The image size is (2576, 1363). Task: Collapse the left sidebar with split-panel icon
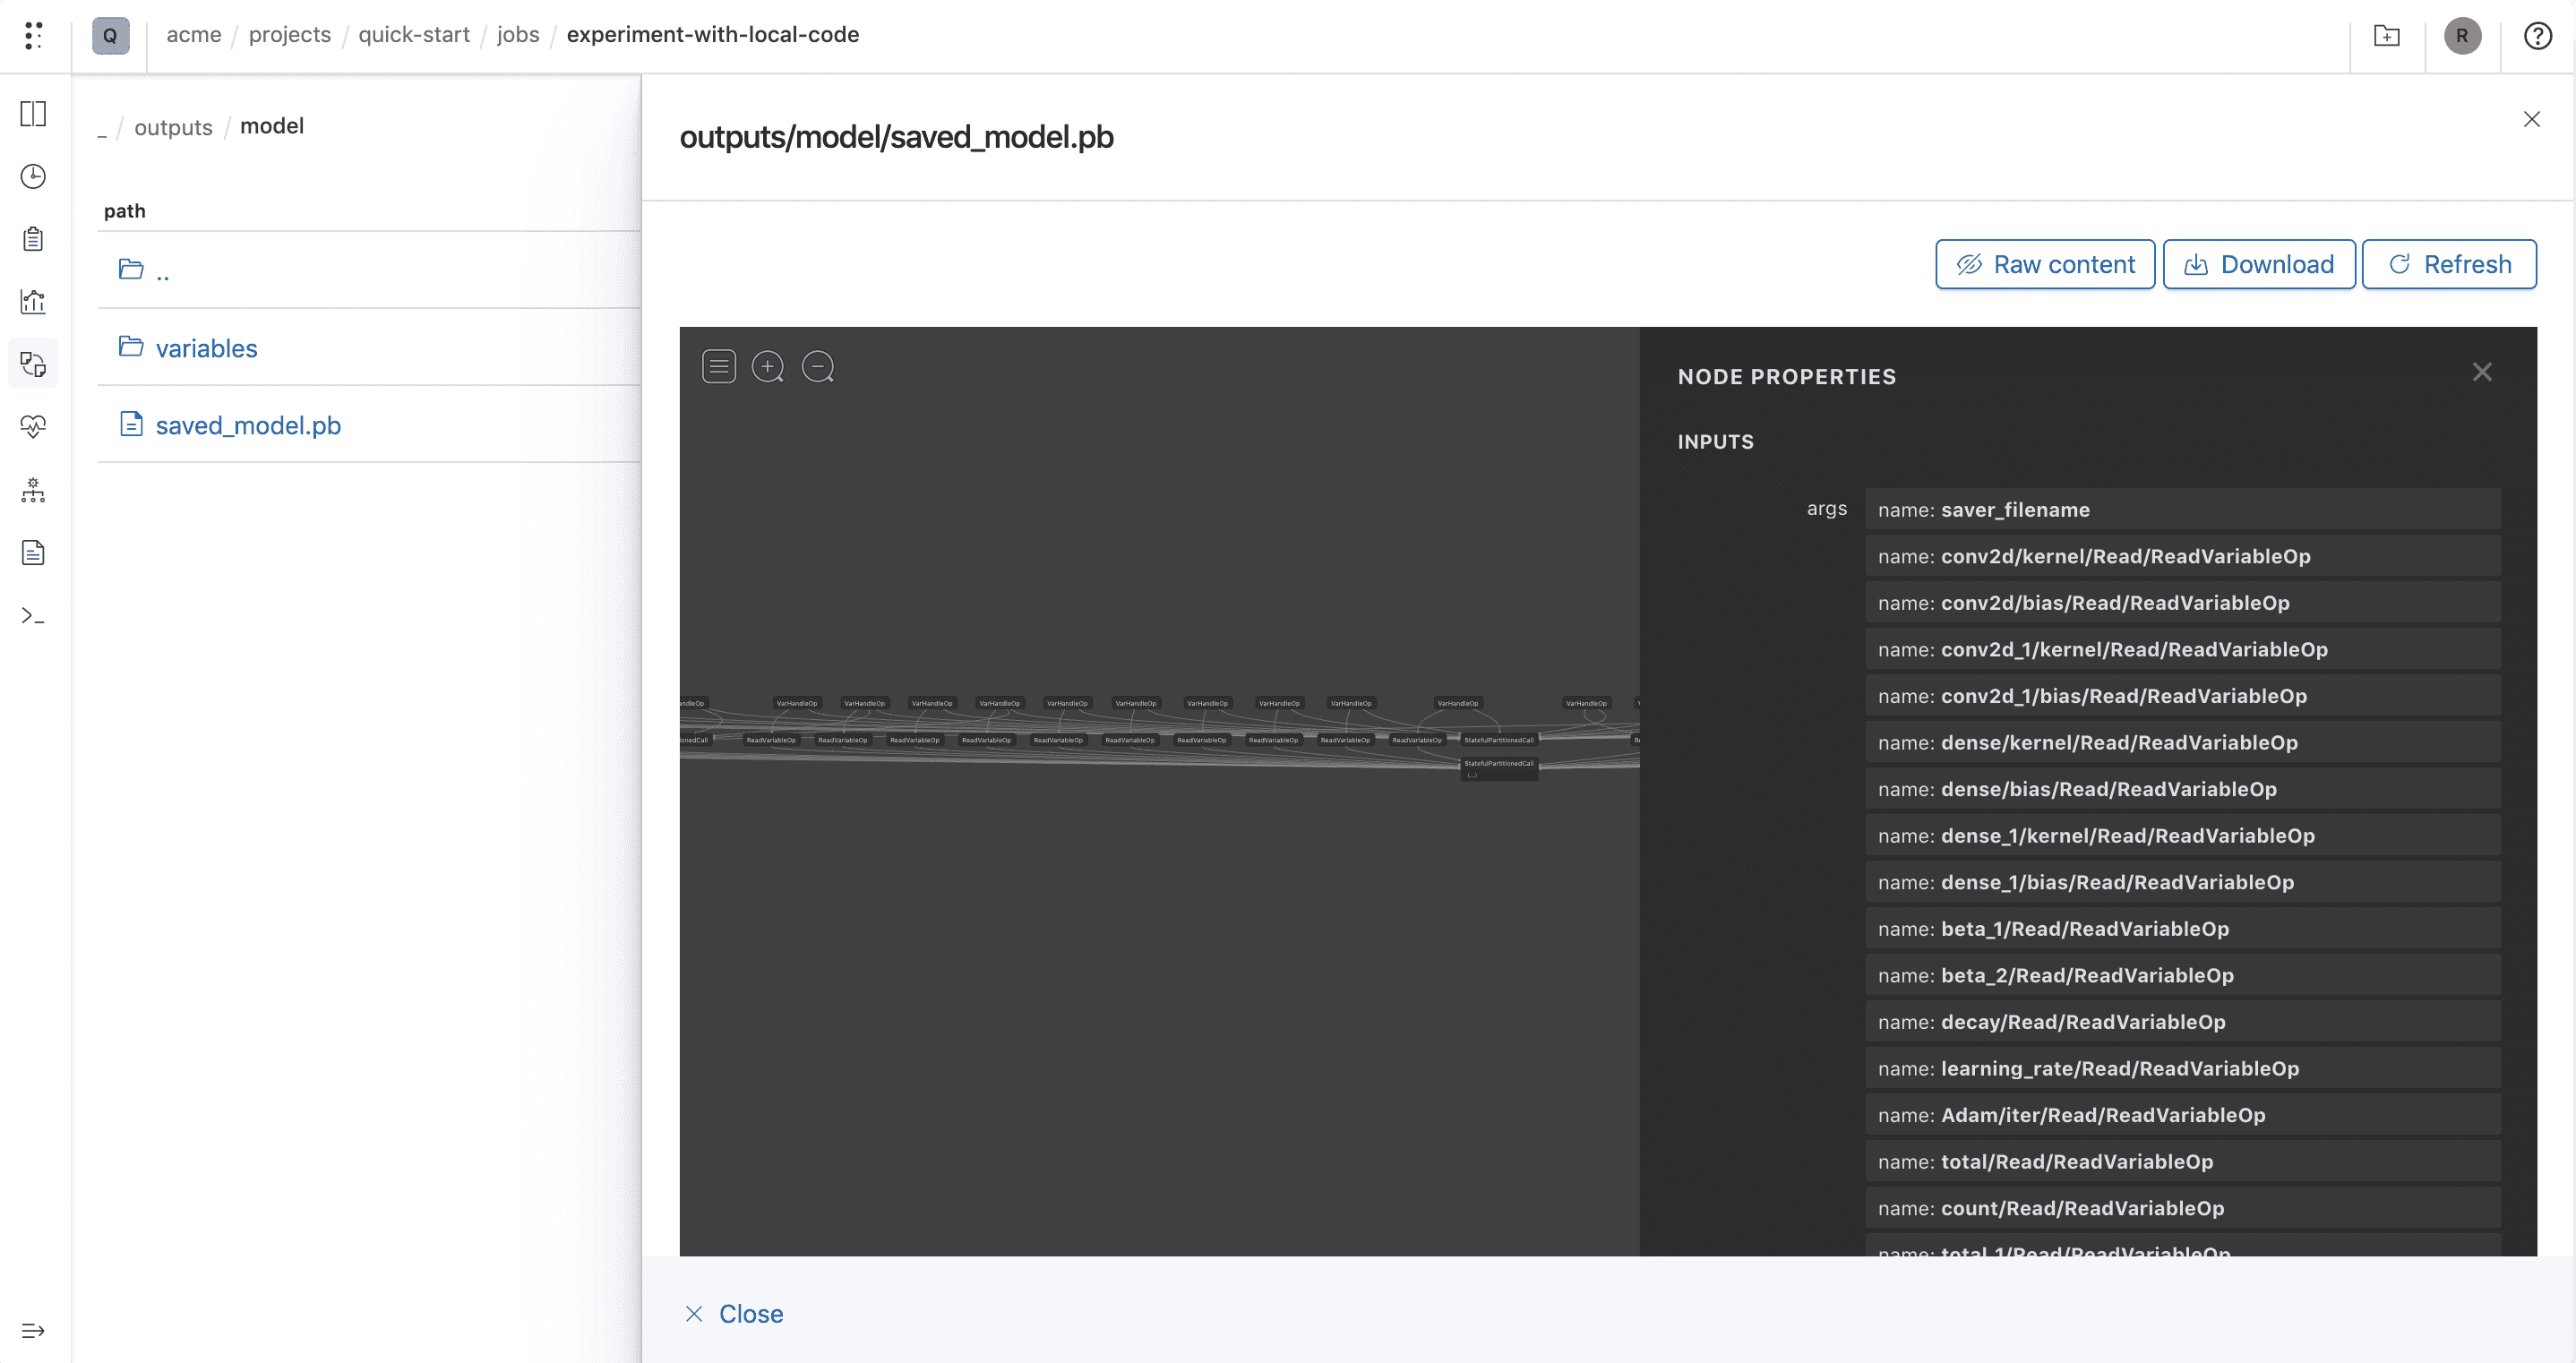click(x=32, y=114)
